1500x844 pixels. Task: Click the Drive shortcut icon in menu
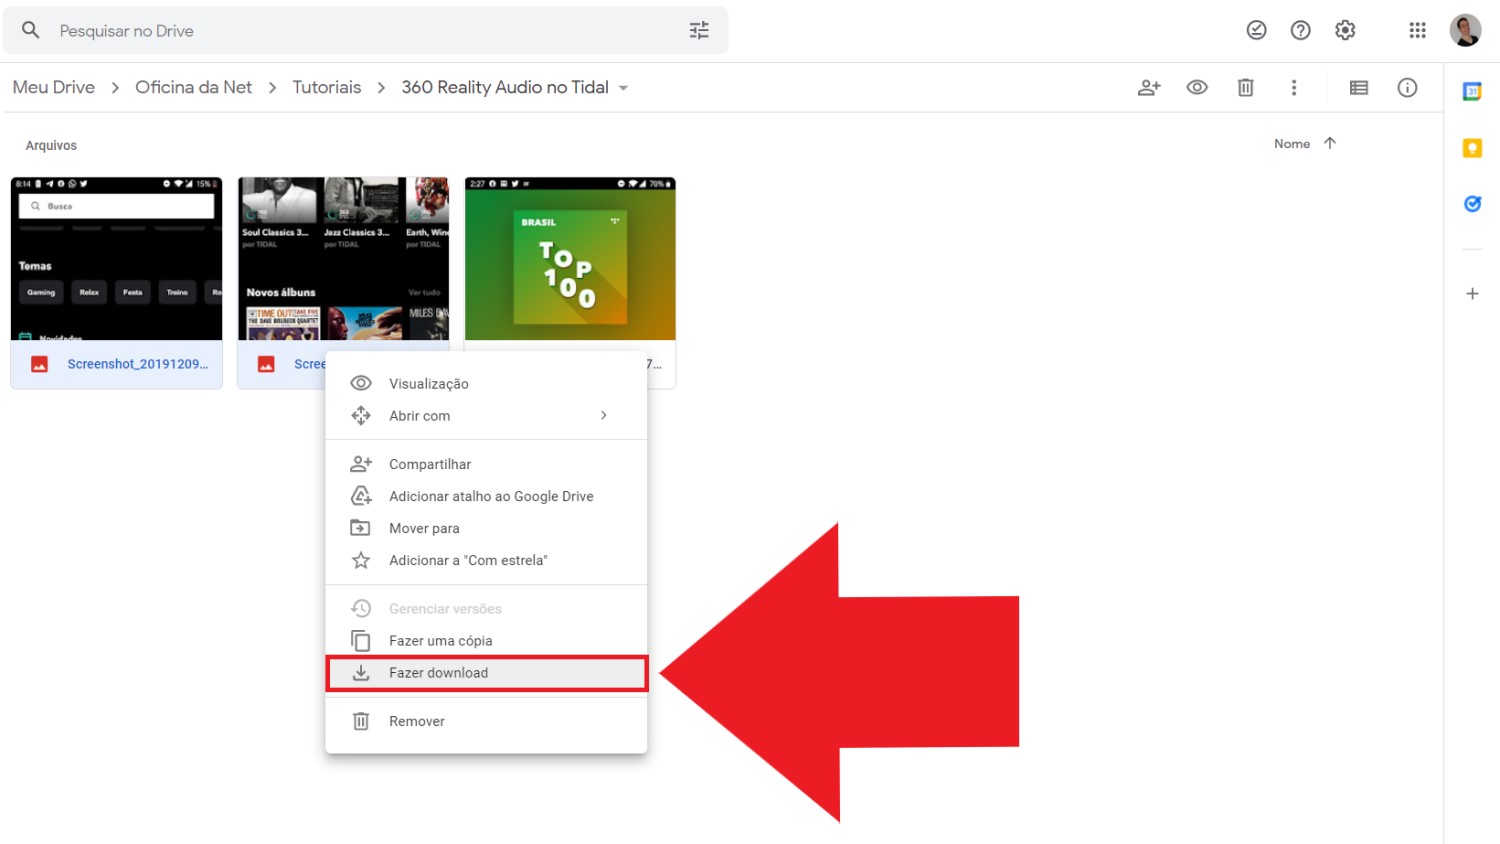[x=361, y=496]
